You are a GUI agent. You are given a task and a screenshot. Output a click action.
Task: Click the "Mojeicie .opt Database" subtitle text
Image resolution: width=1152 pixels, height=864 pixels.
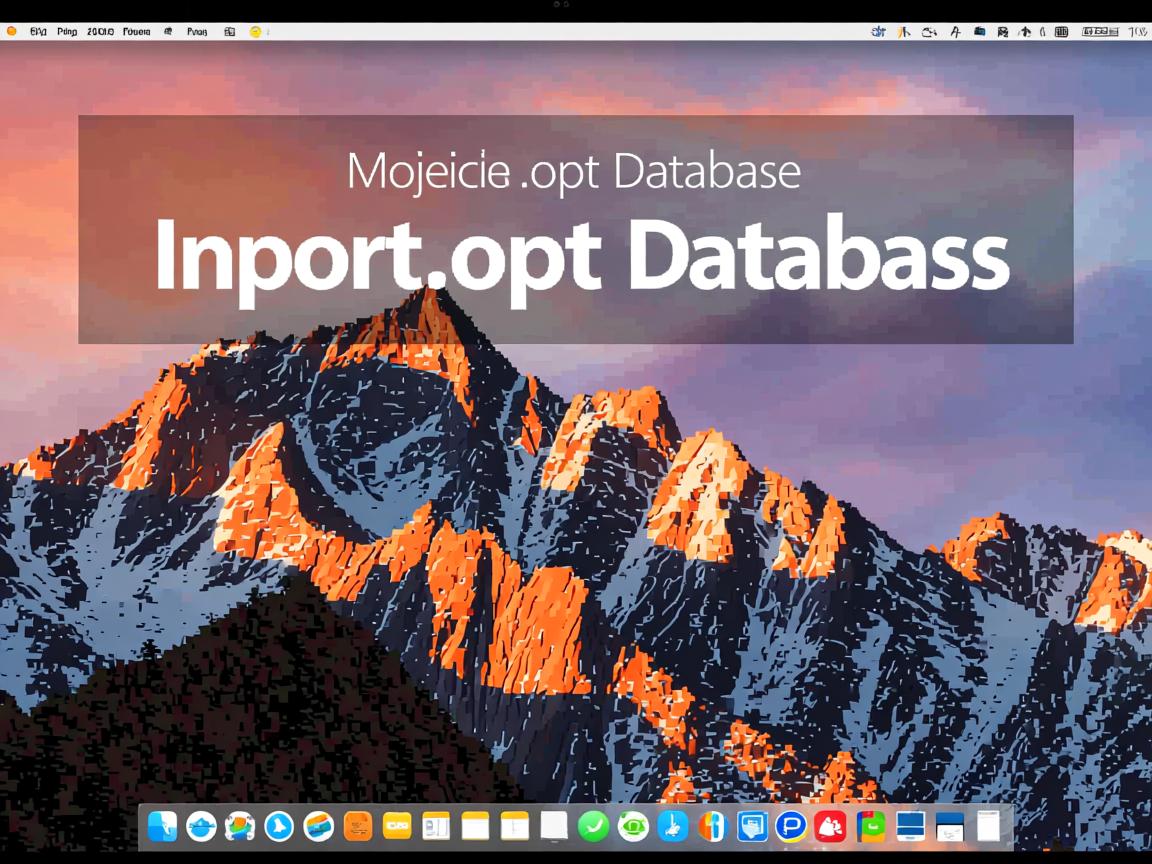[574, 171]
